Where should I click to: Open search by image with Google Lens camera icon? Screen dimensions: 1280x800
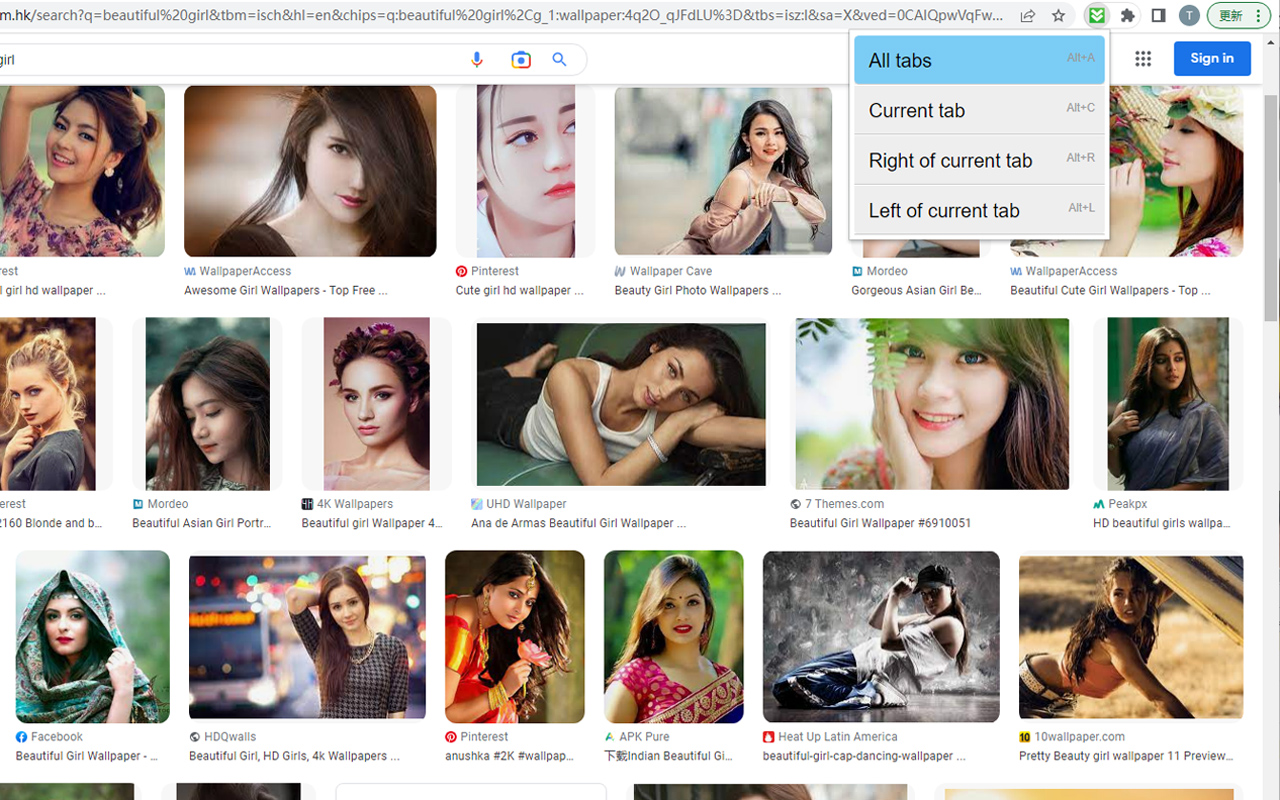point(520,59)
